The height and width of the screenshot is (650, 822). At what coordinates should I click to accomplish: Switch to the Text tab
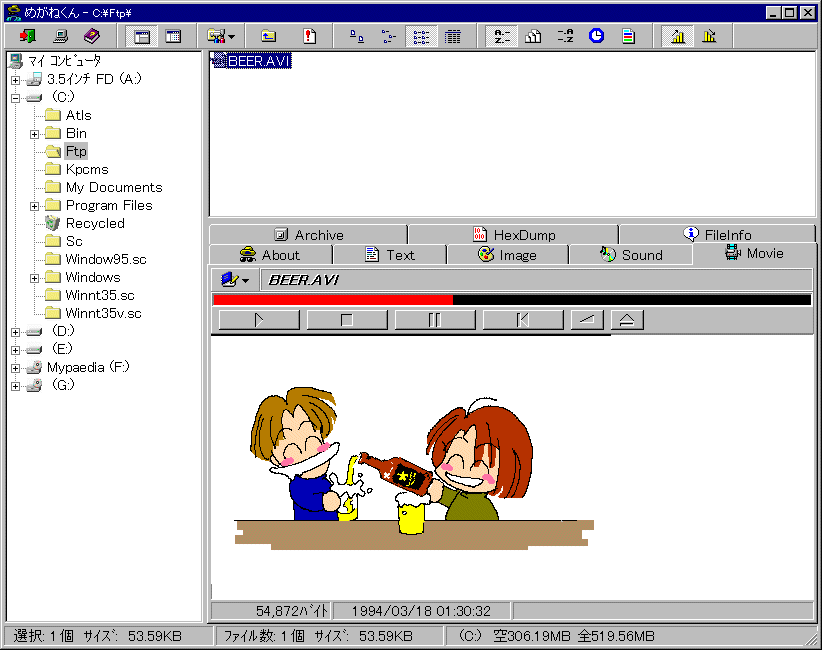click(390, 255)
